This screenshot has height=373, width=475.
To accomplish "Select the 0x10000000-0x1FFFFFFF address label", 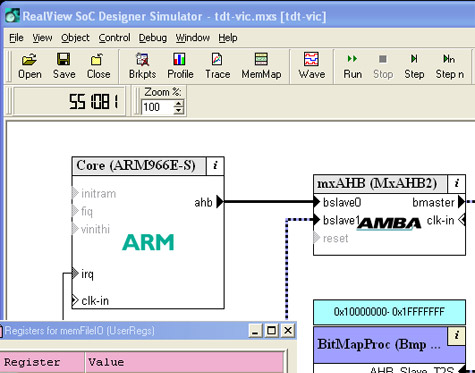I will 389,312.
